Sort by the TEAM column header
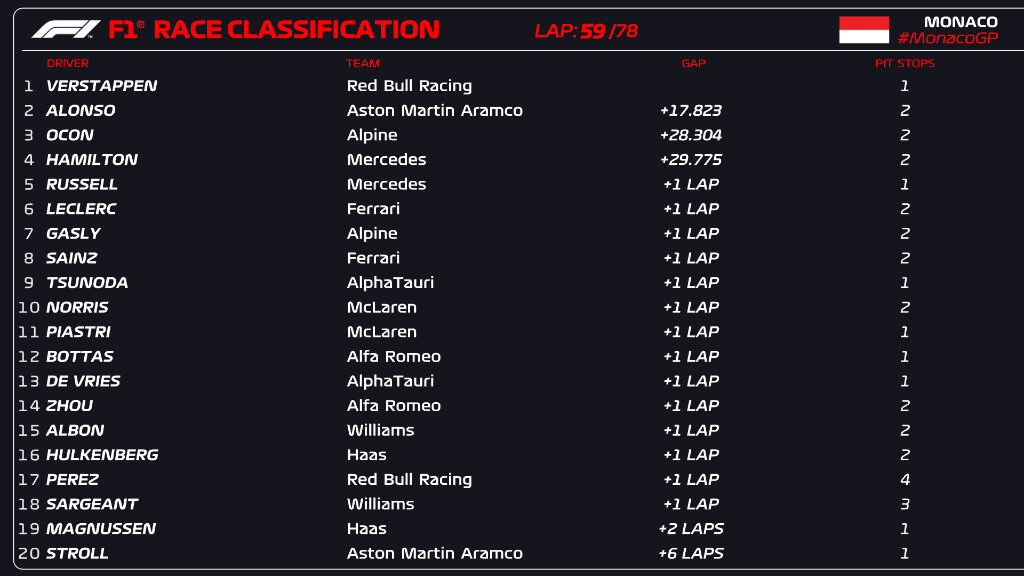The height and width of the screenshot is (576, 1024). click(x=363, y=64)
